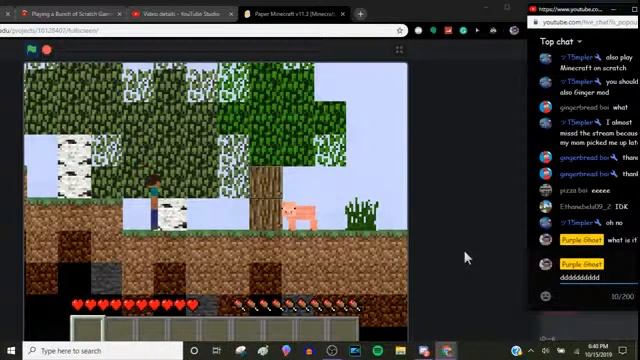Expand the Top chat dropdown
Viewport: 640px width, 360px height.
click(x=561, y=42)
